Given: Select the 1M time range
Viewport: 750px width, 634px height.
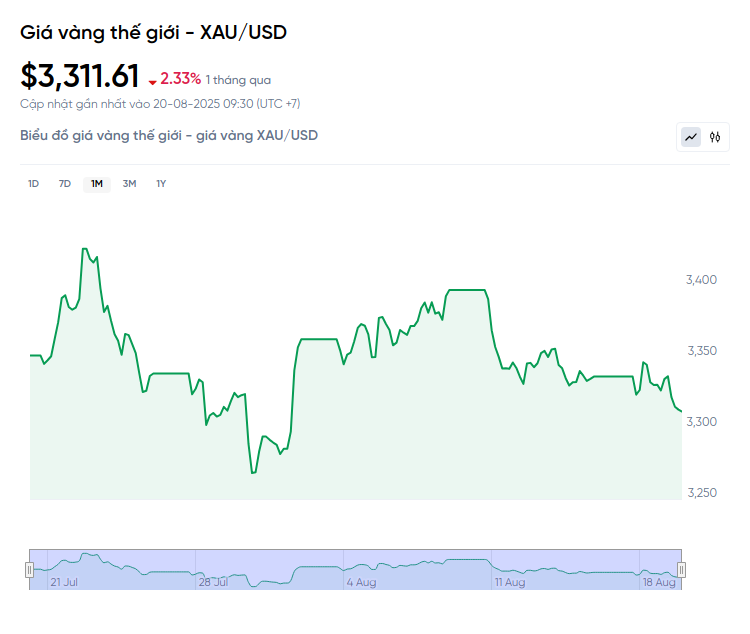Looking at the screenshot, I should pyautogui.click(x=97, y=183).
